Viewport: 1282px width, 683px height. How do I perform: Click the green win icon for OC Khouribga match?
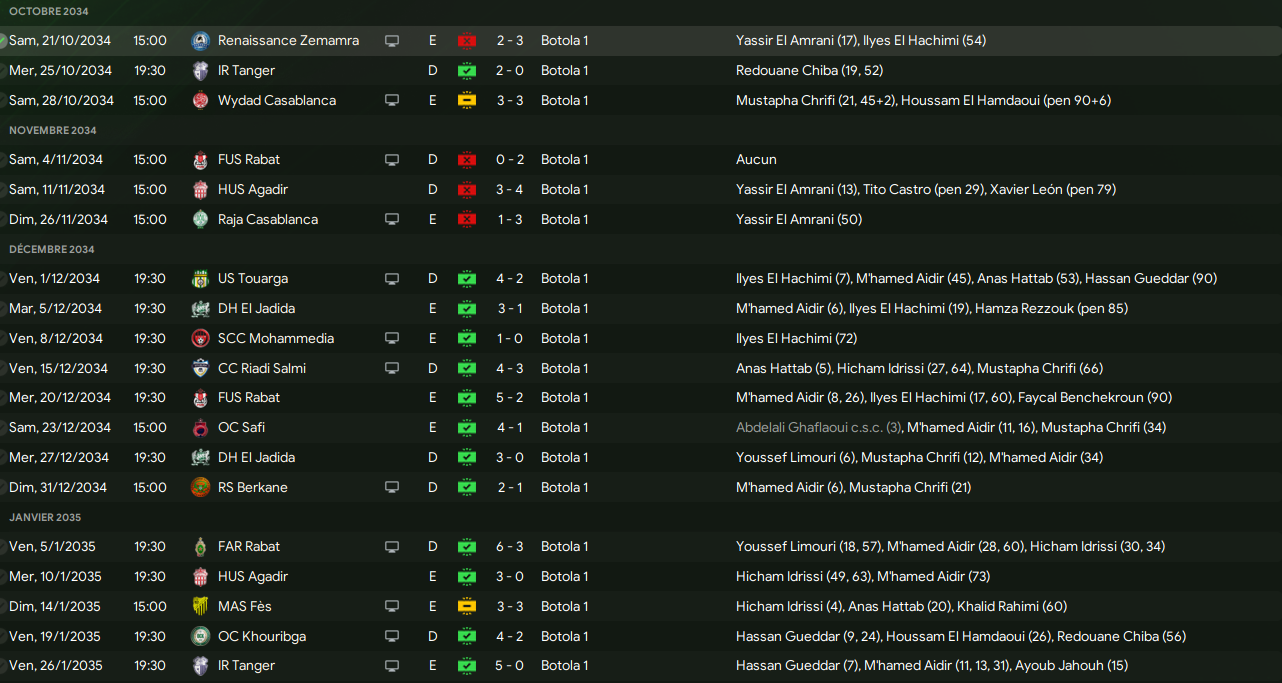coord(466,637)
